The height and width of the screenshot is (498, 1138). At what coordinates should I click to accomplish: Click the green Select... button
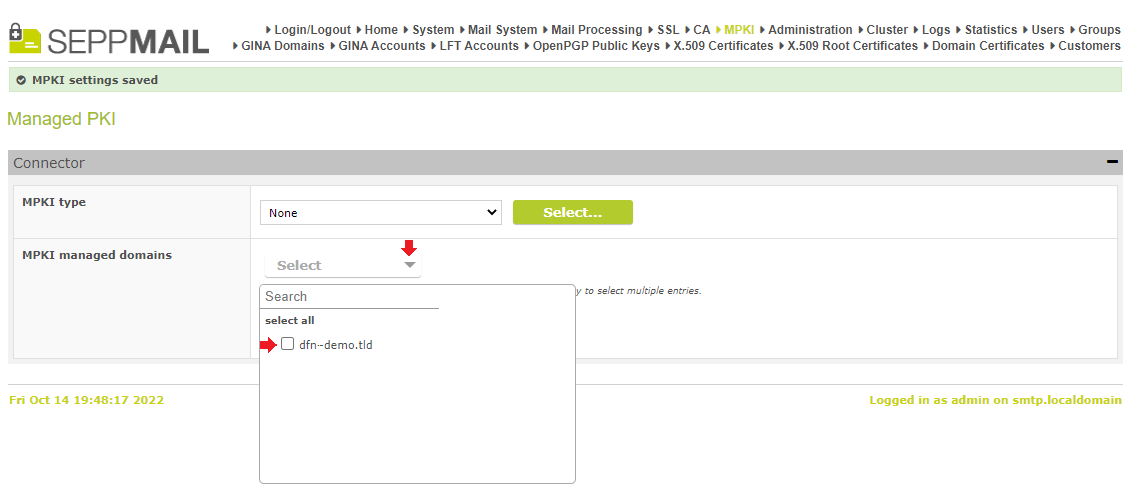573,212
